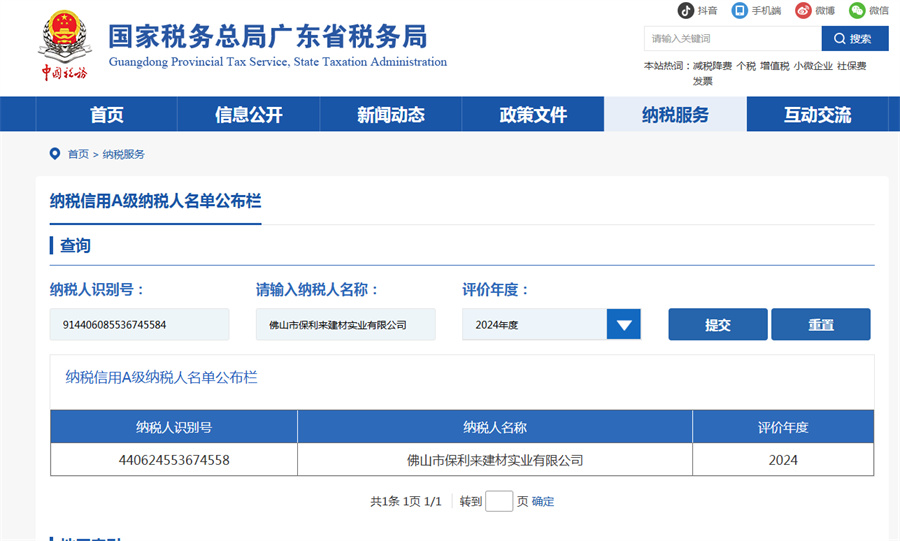Click the 重置 reset button
The image size is (900, 541).
coord(820,325)
